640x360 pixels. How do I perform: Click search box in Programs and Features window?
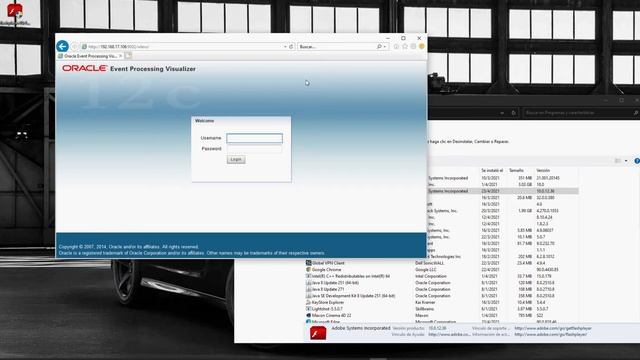pyautogui.click(x=579, y=113)
